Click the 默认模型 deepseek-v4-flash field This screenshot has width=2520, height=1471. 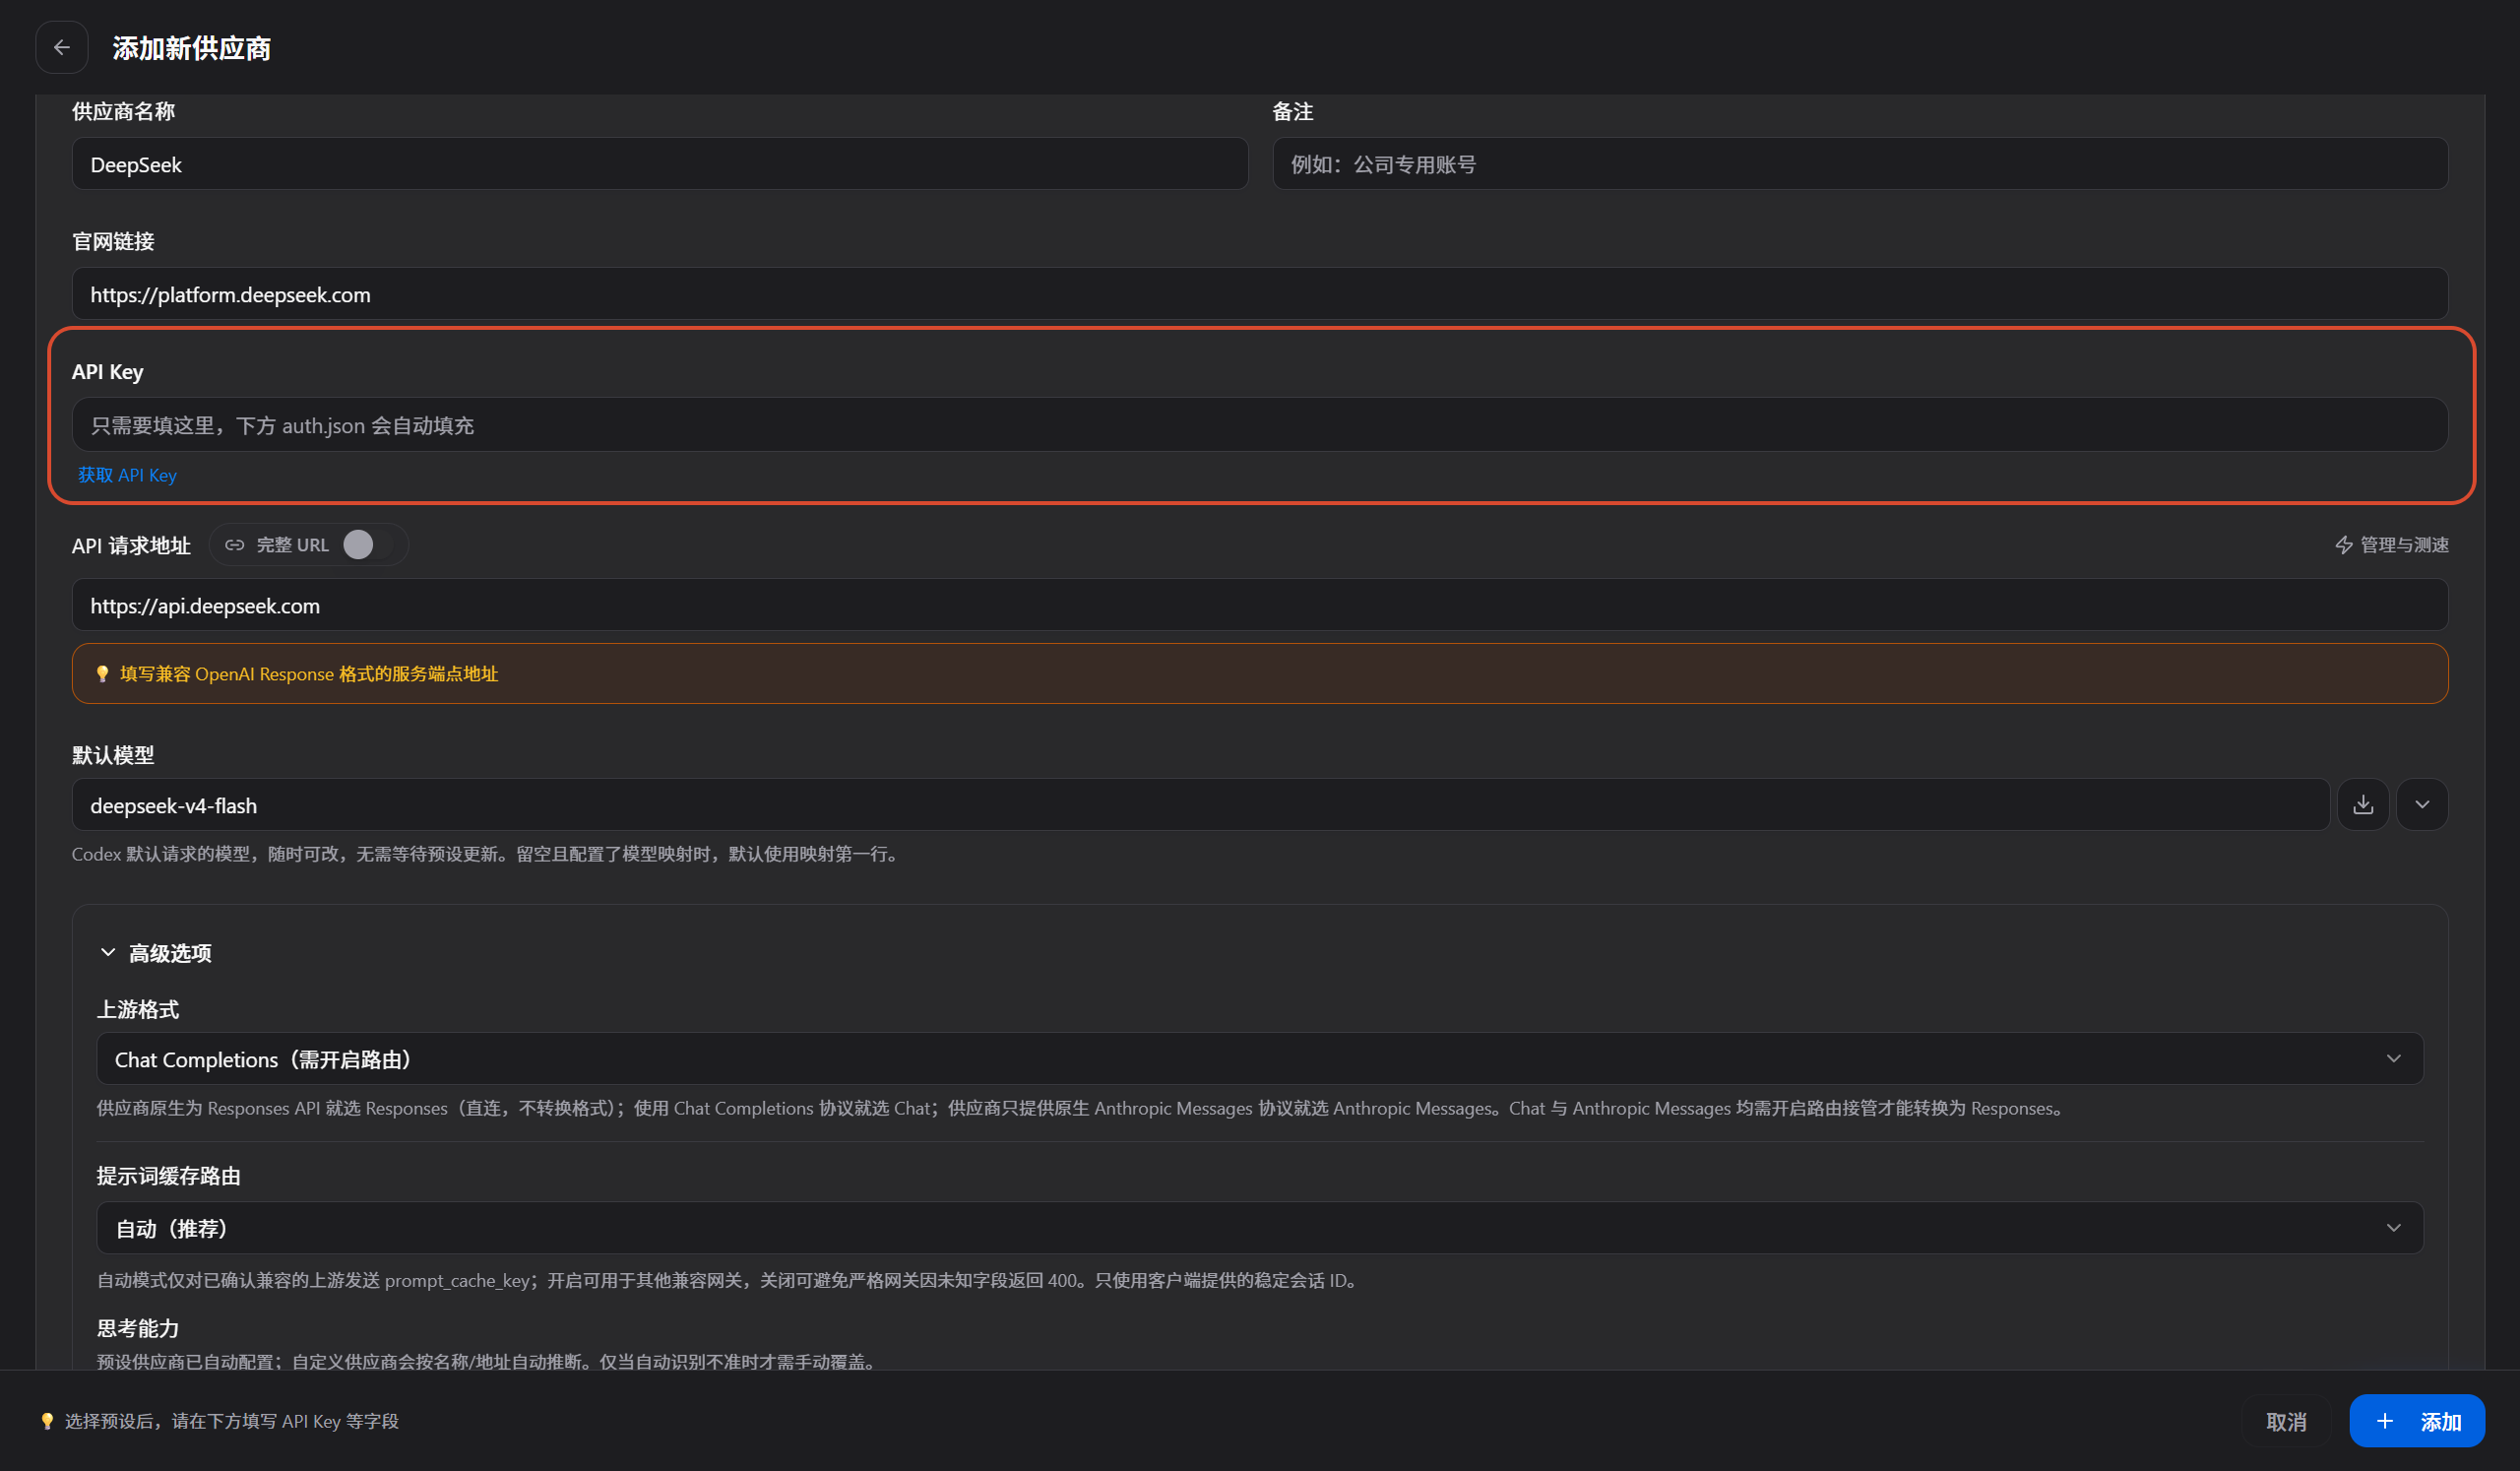(x=1201, y=805)
